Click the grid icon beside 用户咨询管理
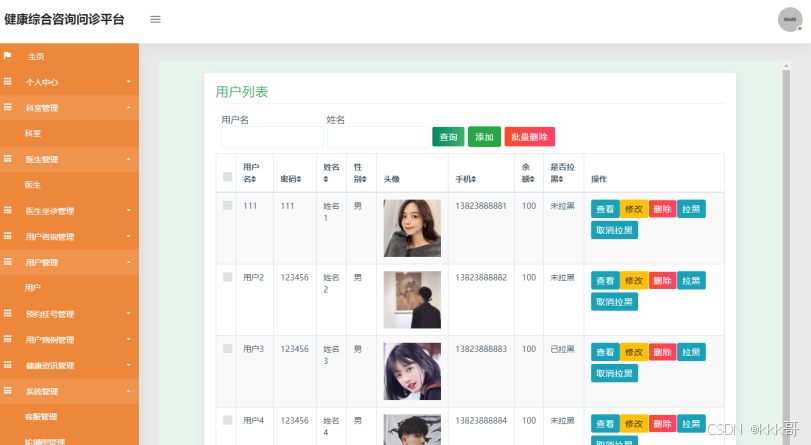Viewport: 811px width, 445px height. [x=7, y=236]
